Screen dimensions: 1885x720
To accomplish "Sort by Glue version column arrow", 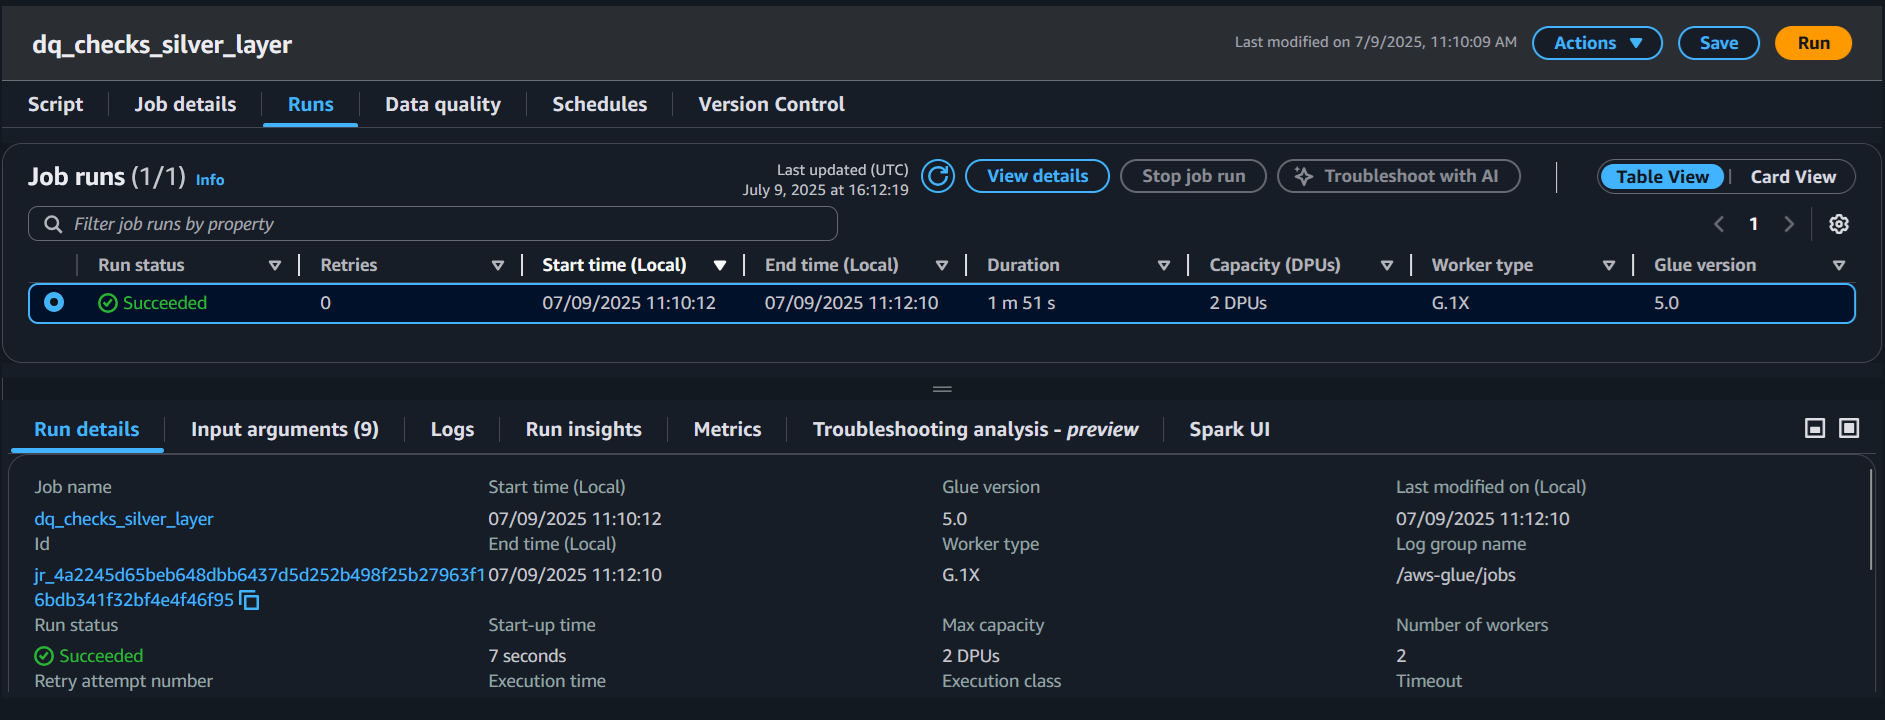I will tap(1839, 265).
